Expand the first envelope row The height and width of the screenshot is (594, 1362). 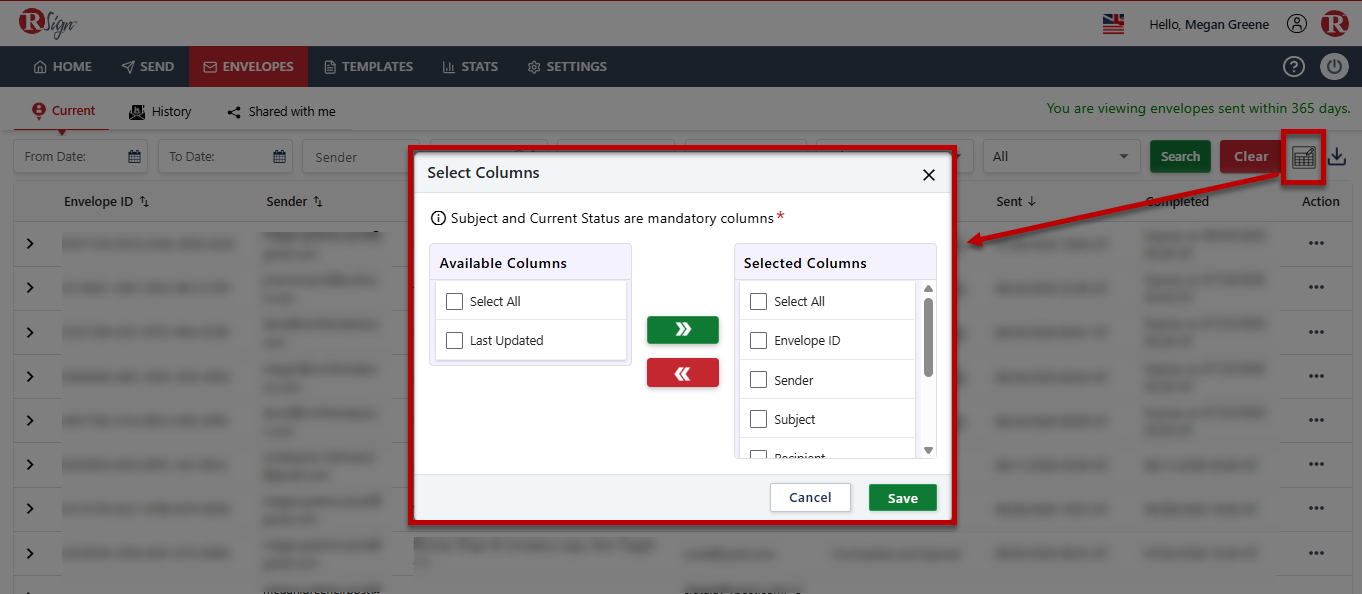pyautogui.click(x=30, y=243)
